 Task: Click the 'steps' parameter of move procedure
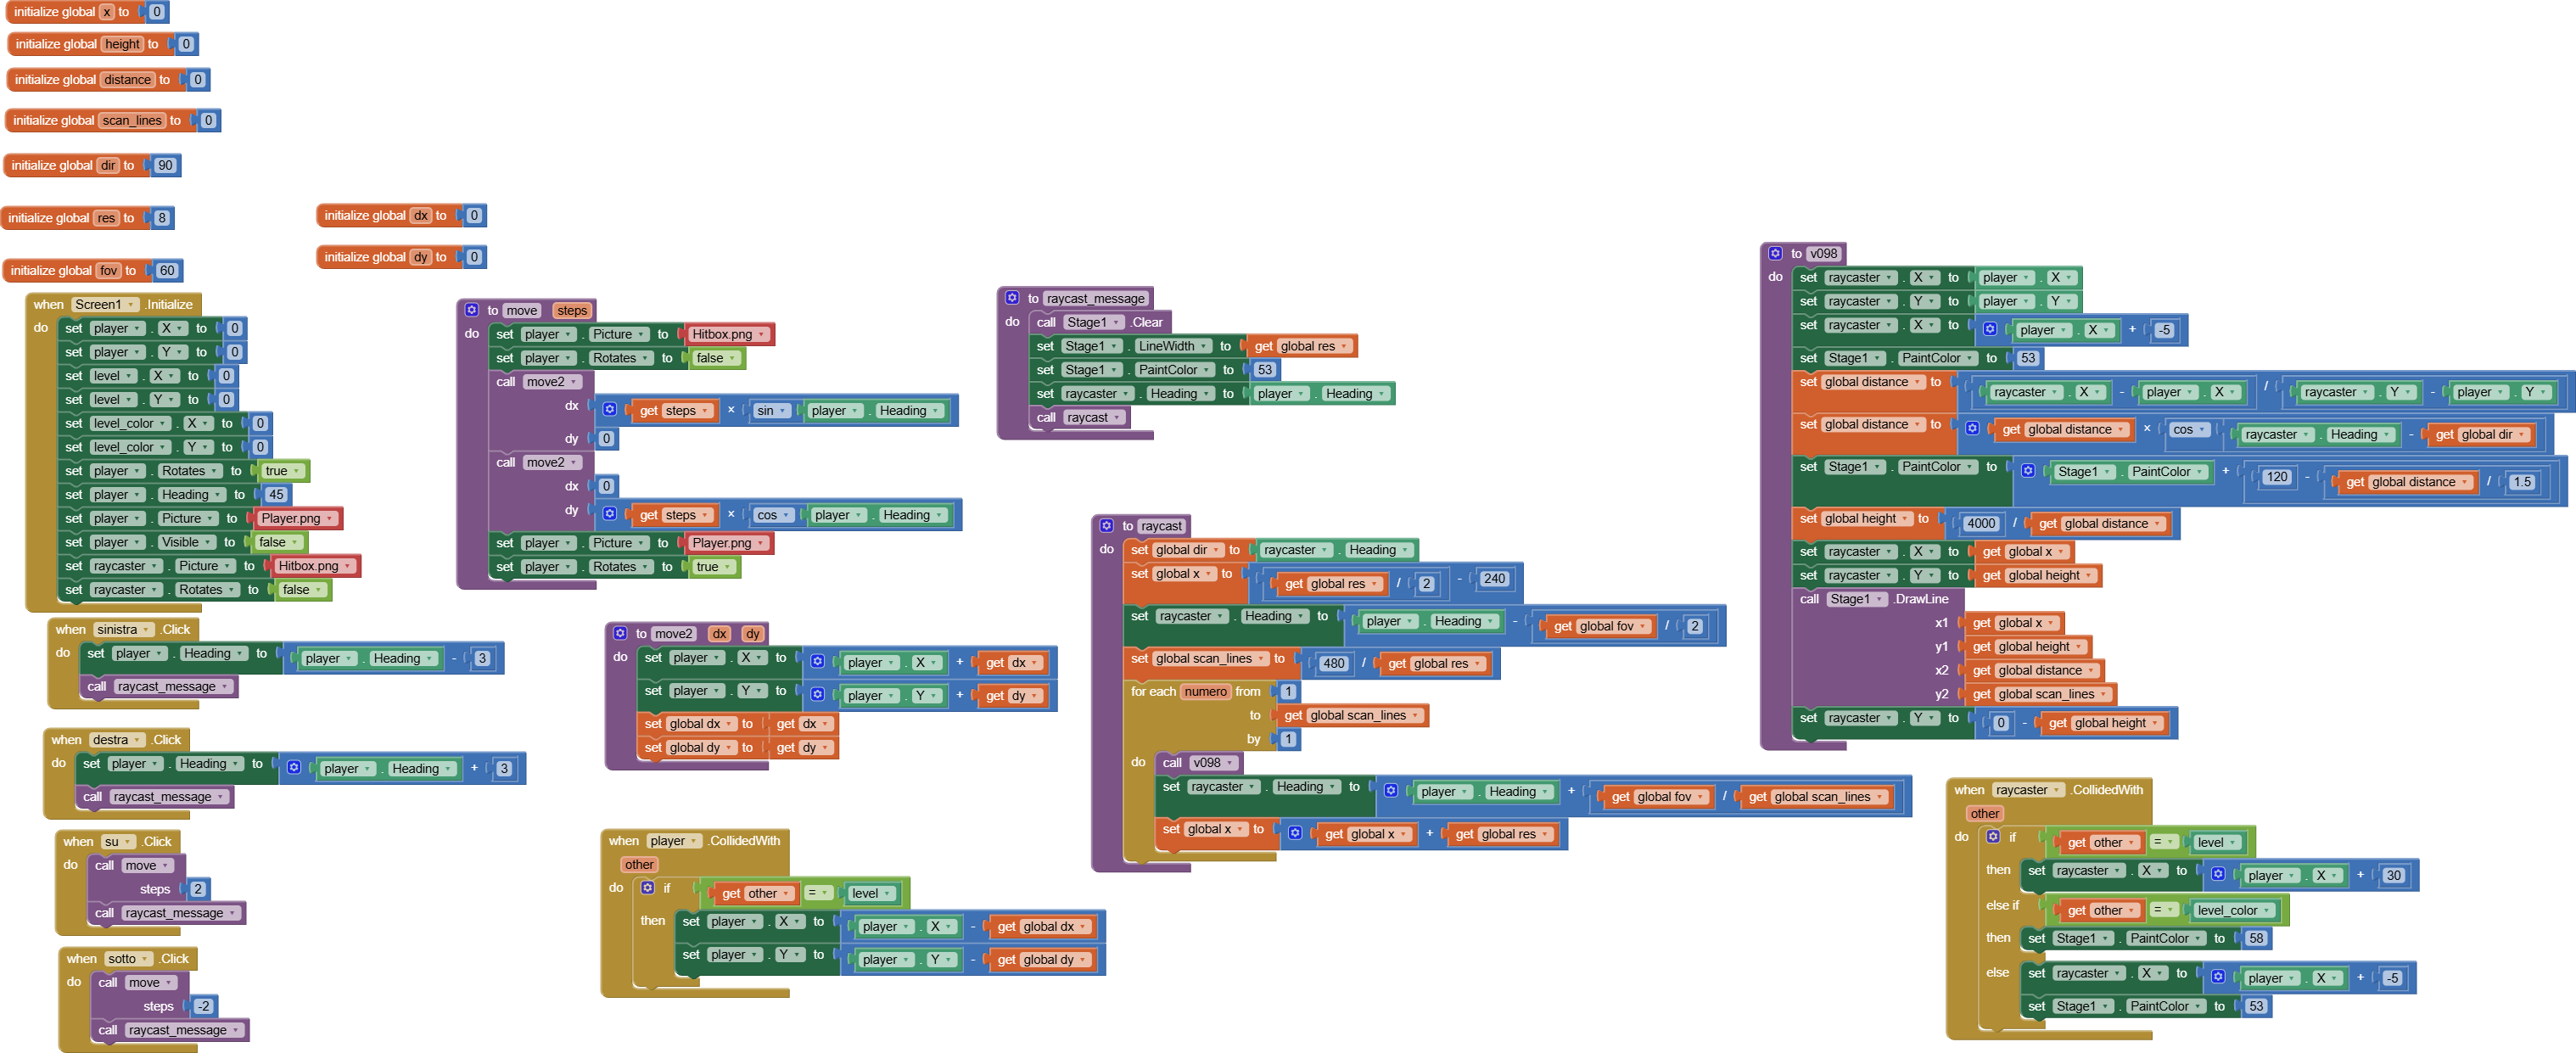[x=572, y=311]
